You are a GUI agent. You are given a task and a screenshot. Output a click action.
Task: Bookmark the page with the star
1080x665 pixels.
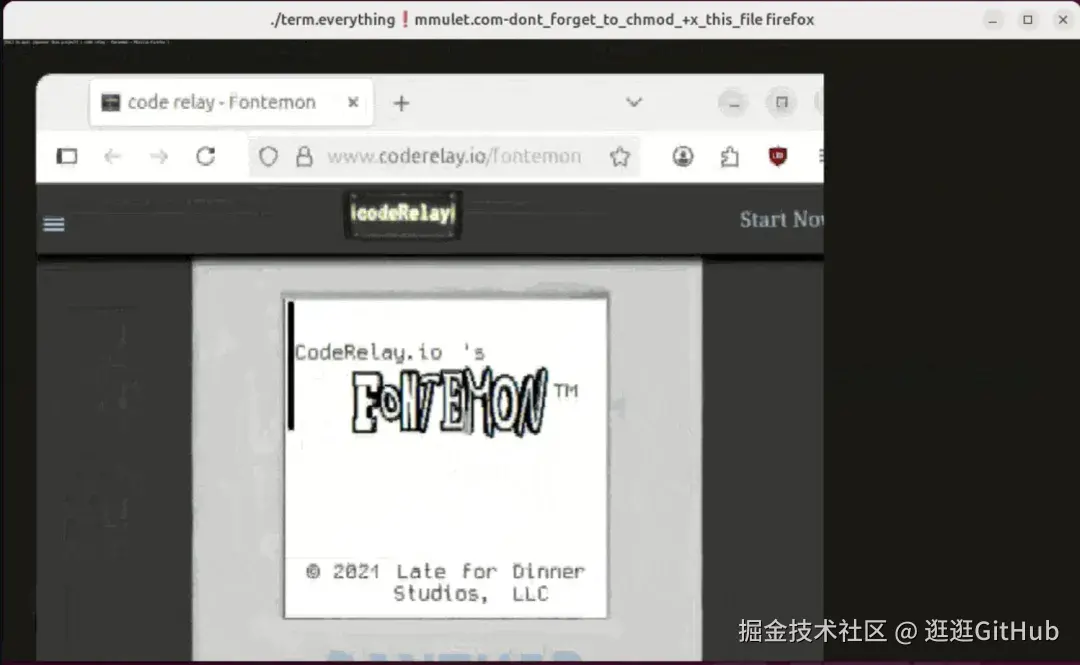[x=619, y=156]
